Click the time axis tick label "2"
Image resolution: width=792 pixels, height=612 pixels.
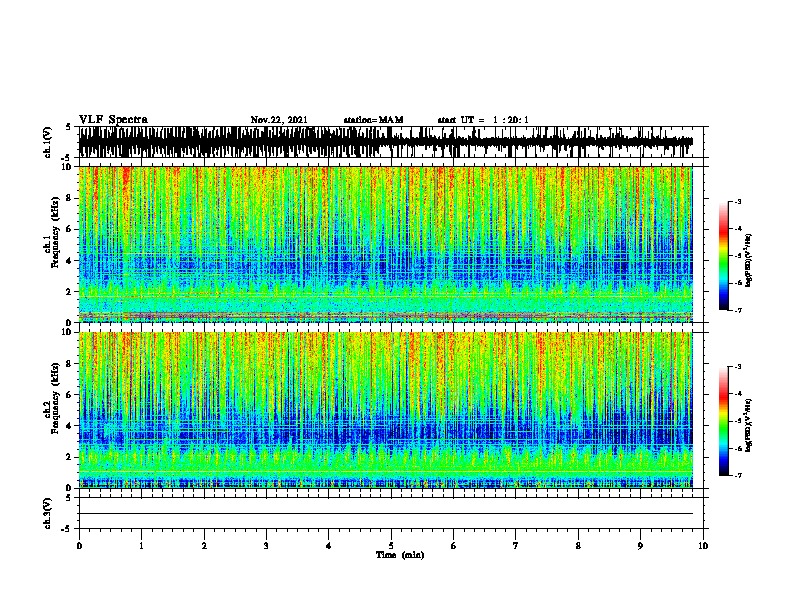(204, 546)
